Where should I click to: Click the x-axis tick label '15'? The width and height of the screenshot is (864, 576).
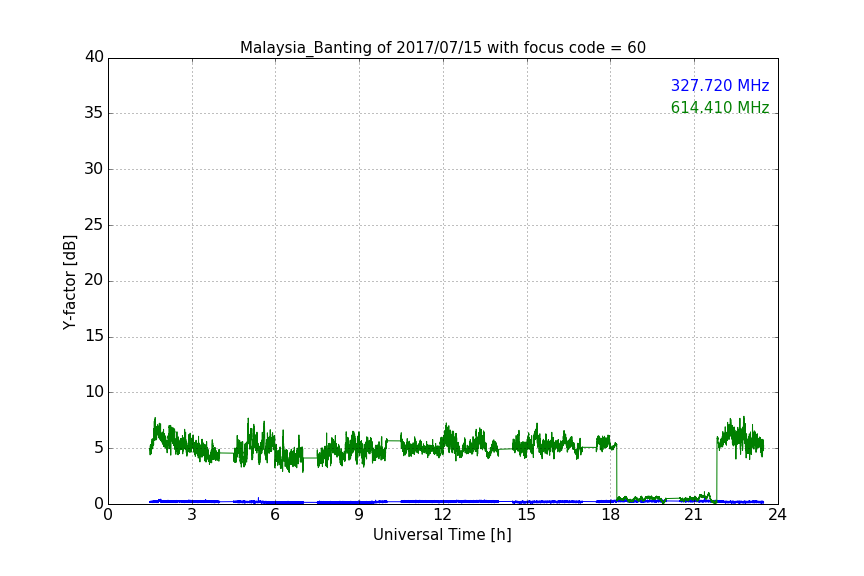[527, 515]
